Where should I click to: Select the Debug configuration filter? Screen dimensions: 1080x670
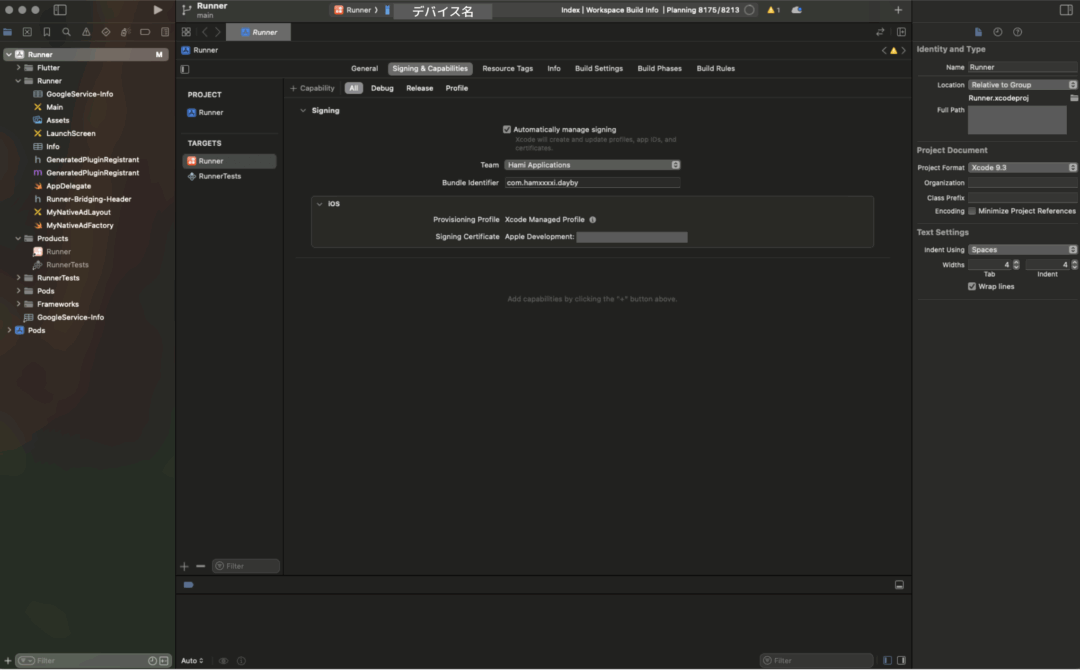pyautogui.click(x=382, y=88)
